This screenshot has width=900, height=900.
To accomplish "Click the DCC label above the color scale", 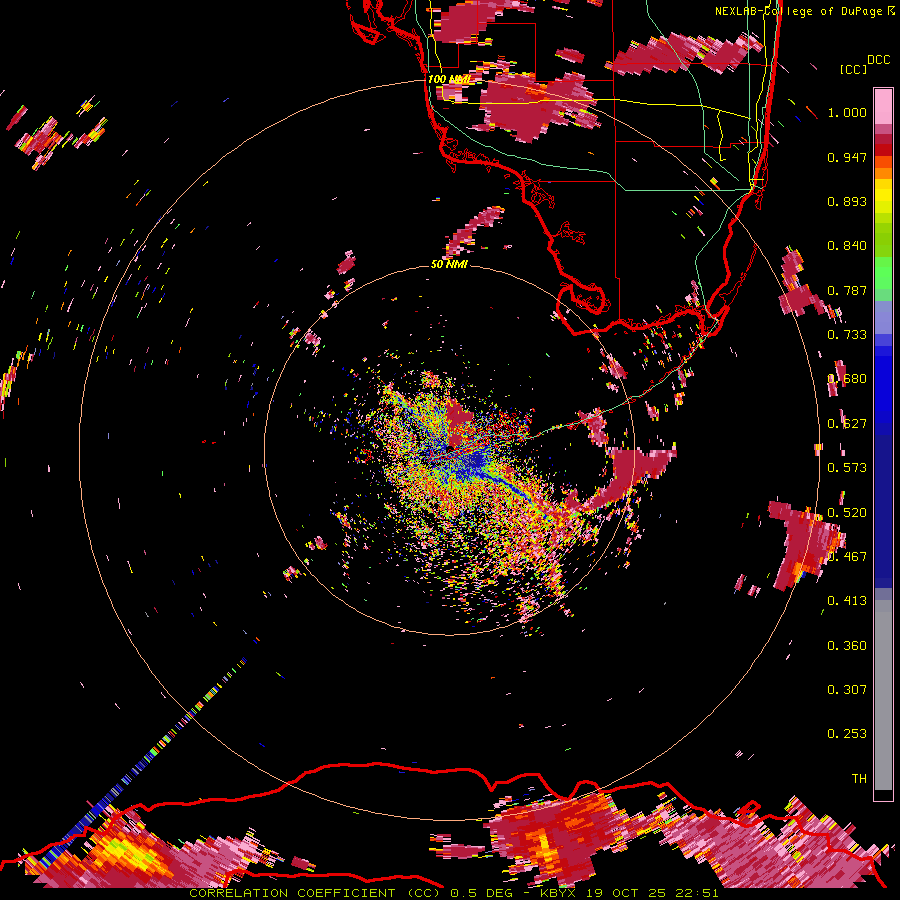I will click(x=878, y=60).
